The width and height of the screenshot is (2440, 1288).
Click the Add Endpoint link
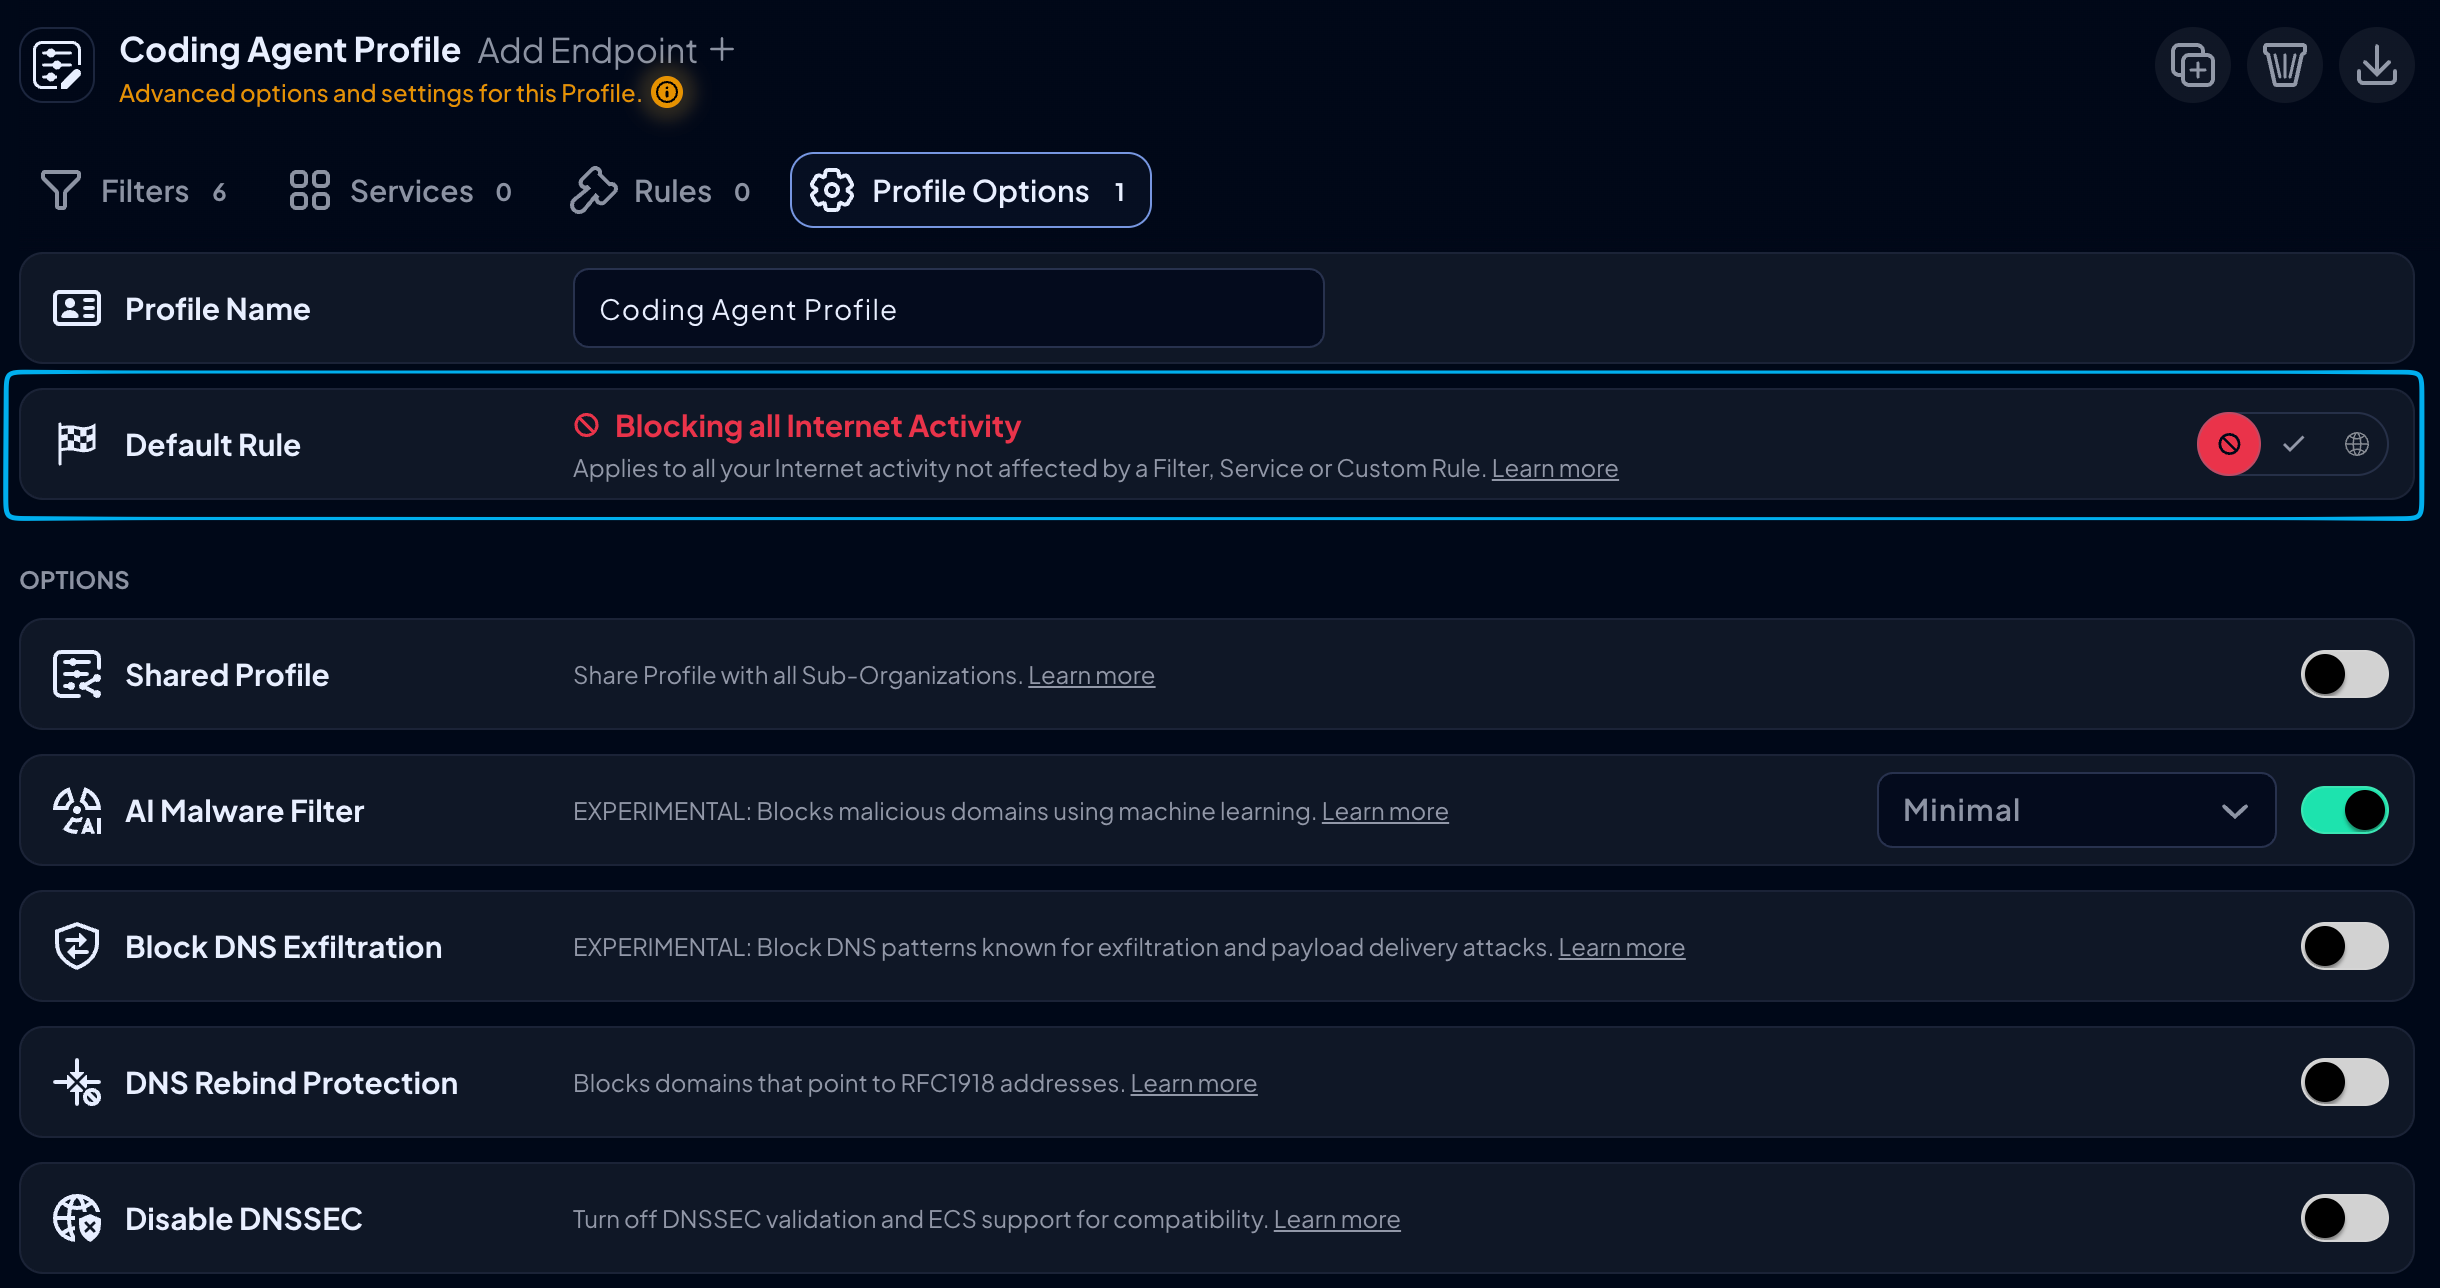click(x=606, y=50)
